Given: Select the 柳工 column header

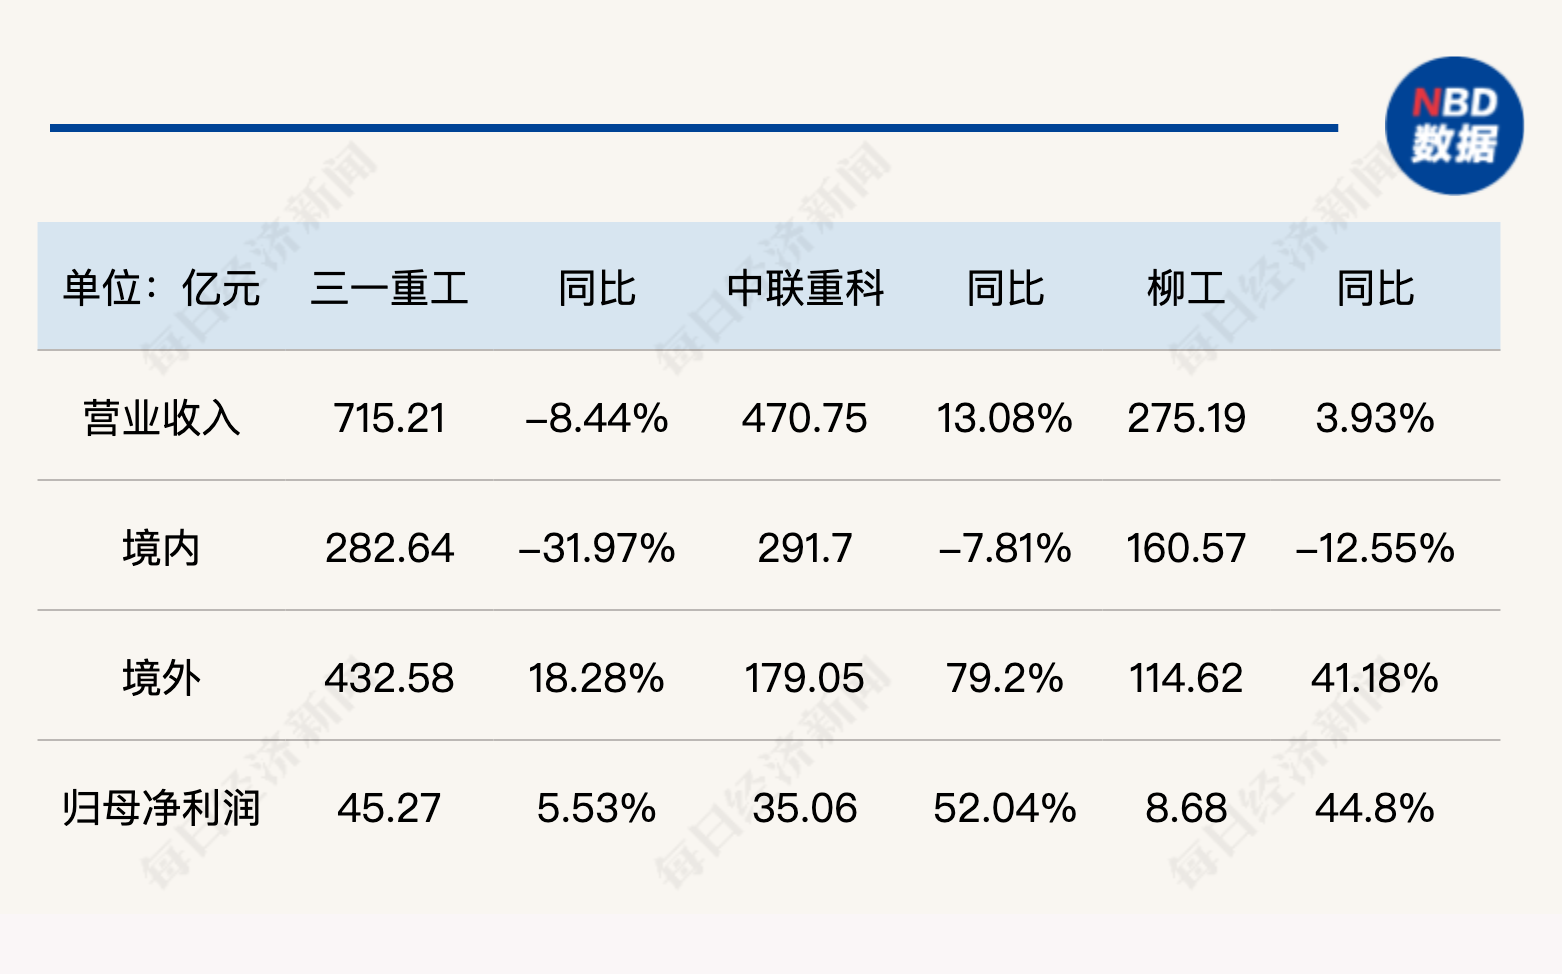Looking at the screenshot, I should [x=1186, y=288].
